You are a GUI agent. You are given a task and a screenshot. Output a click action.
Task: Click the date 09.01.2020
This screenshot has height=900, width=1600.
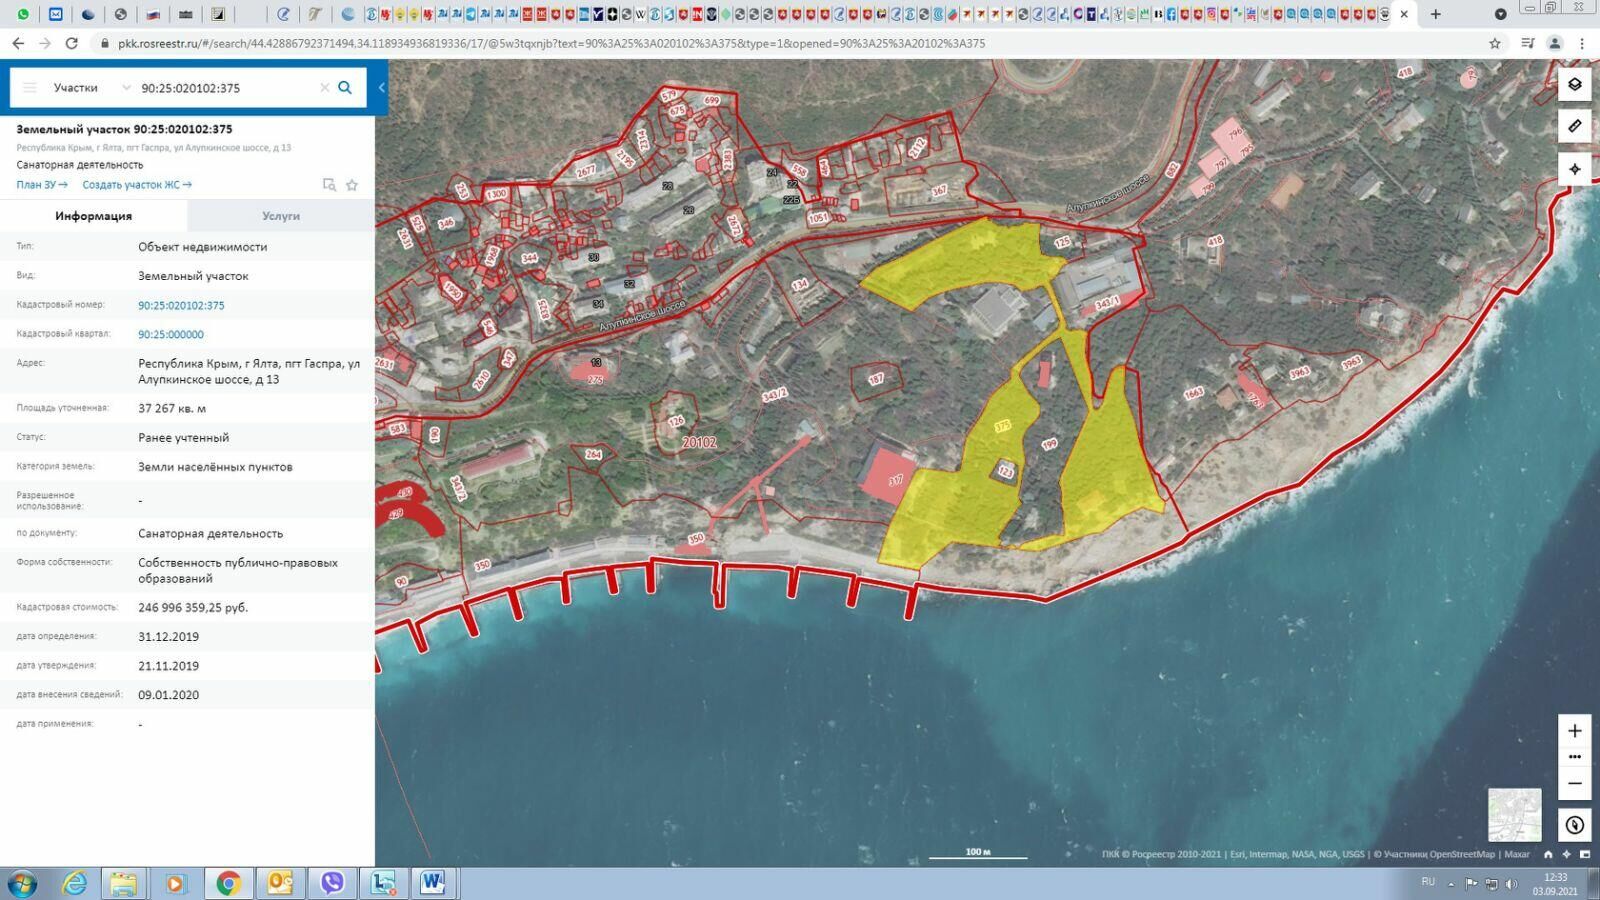(x=168, y=694)
